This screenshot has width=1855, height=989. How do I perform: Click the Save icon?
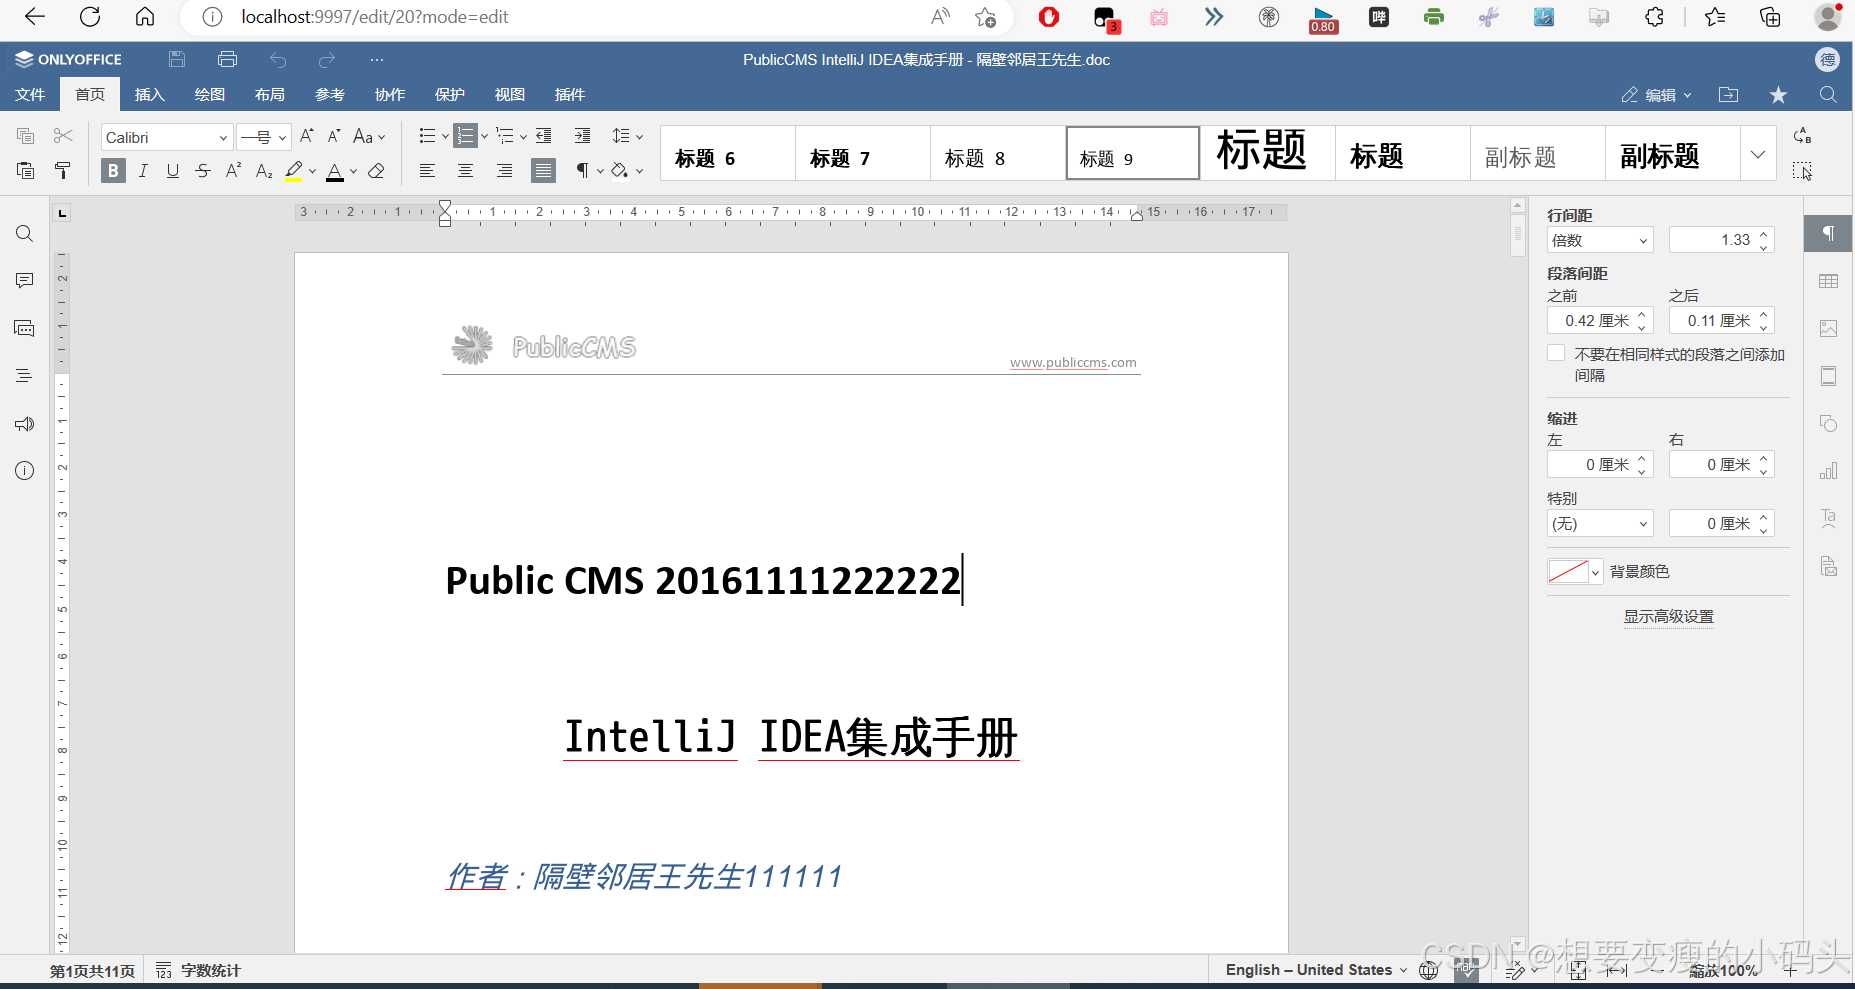[x=177, y=59]
